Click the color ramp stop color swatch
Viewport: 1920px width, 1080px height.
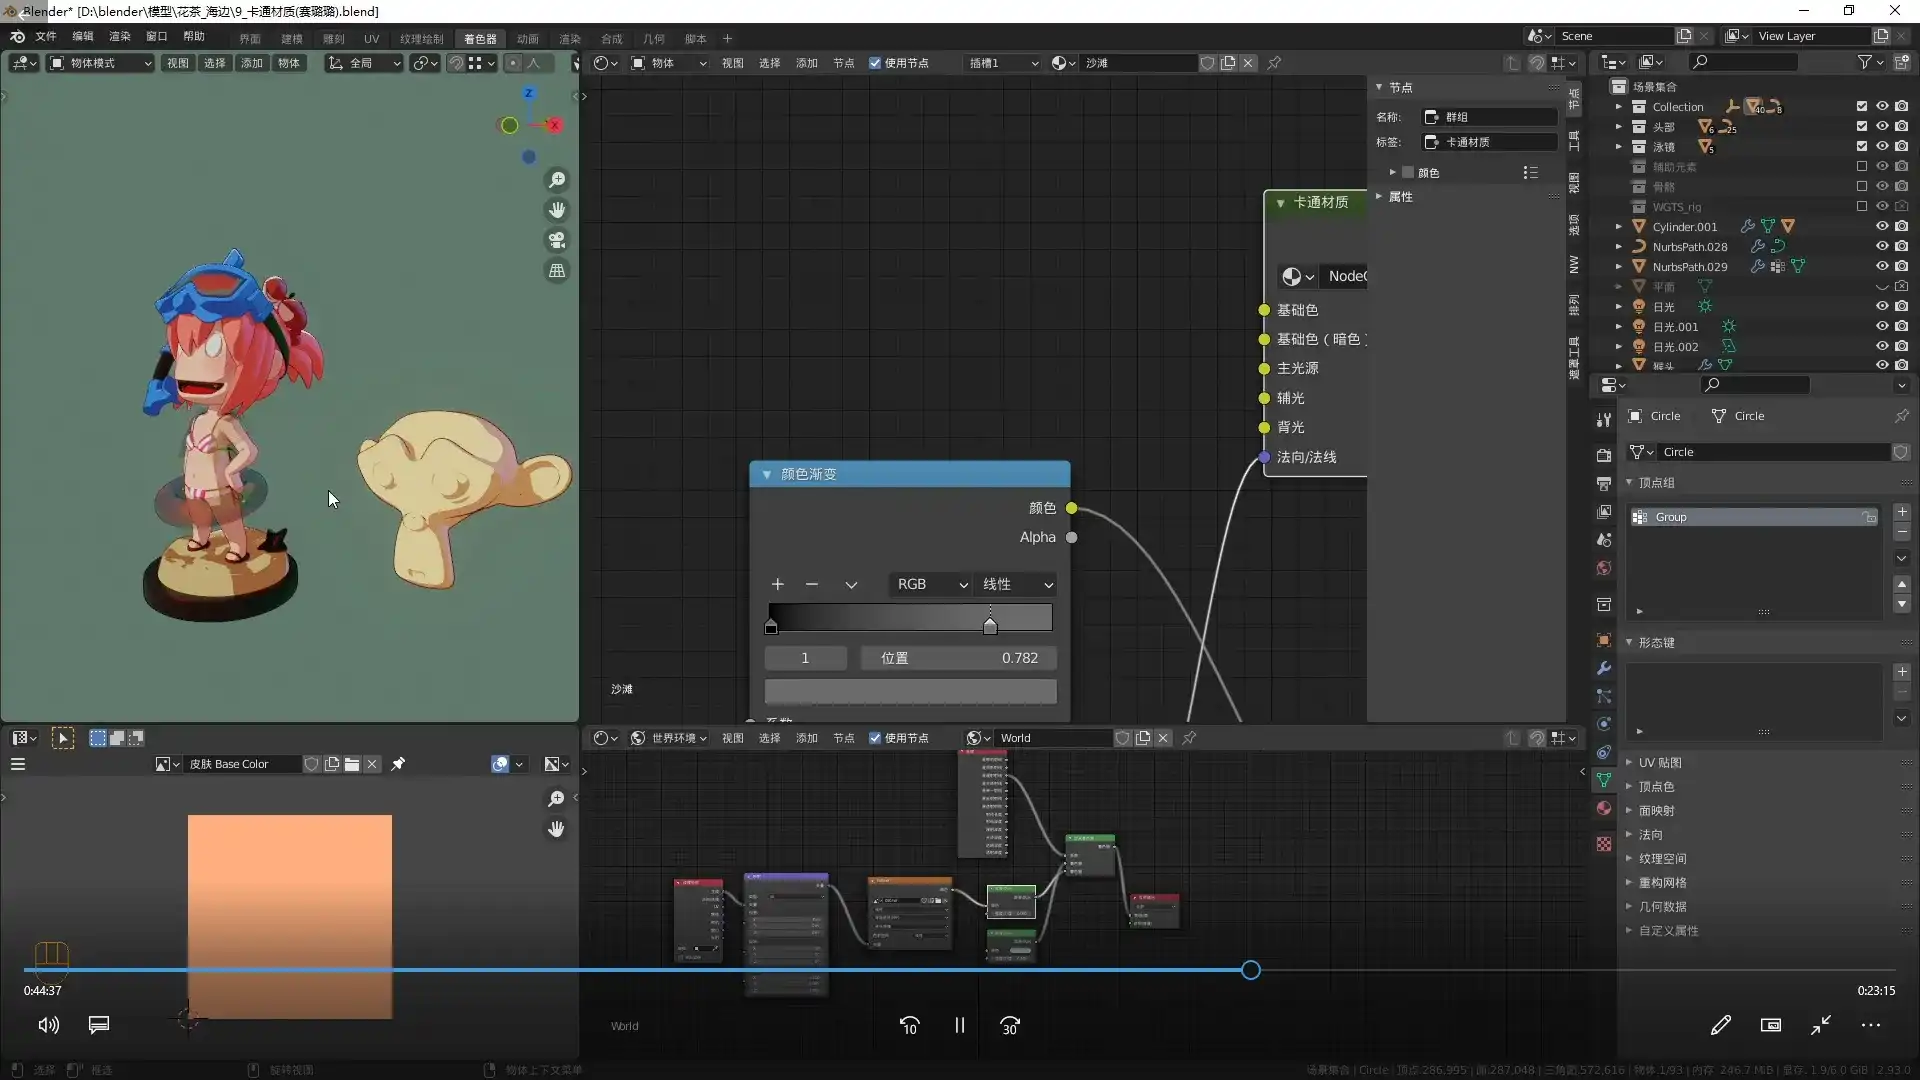[910, 691]
